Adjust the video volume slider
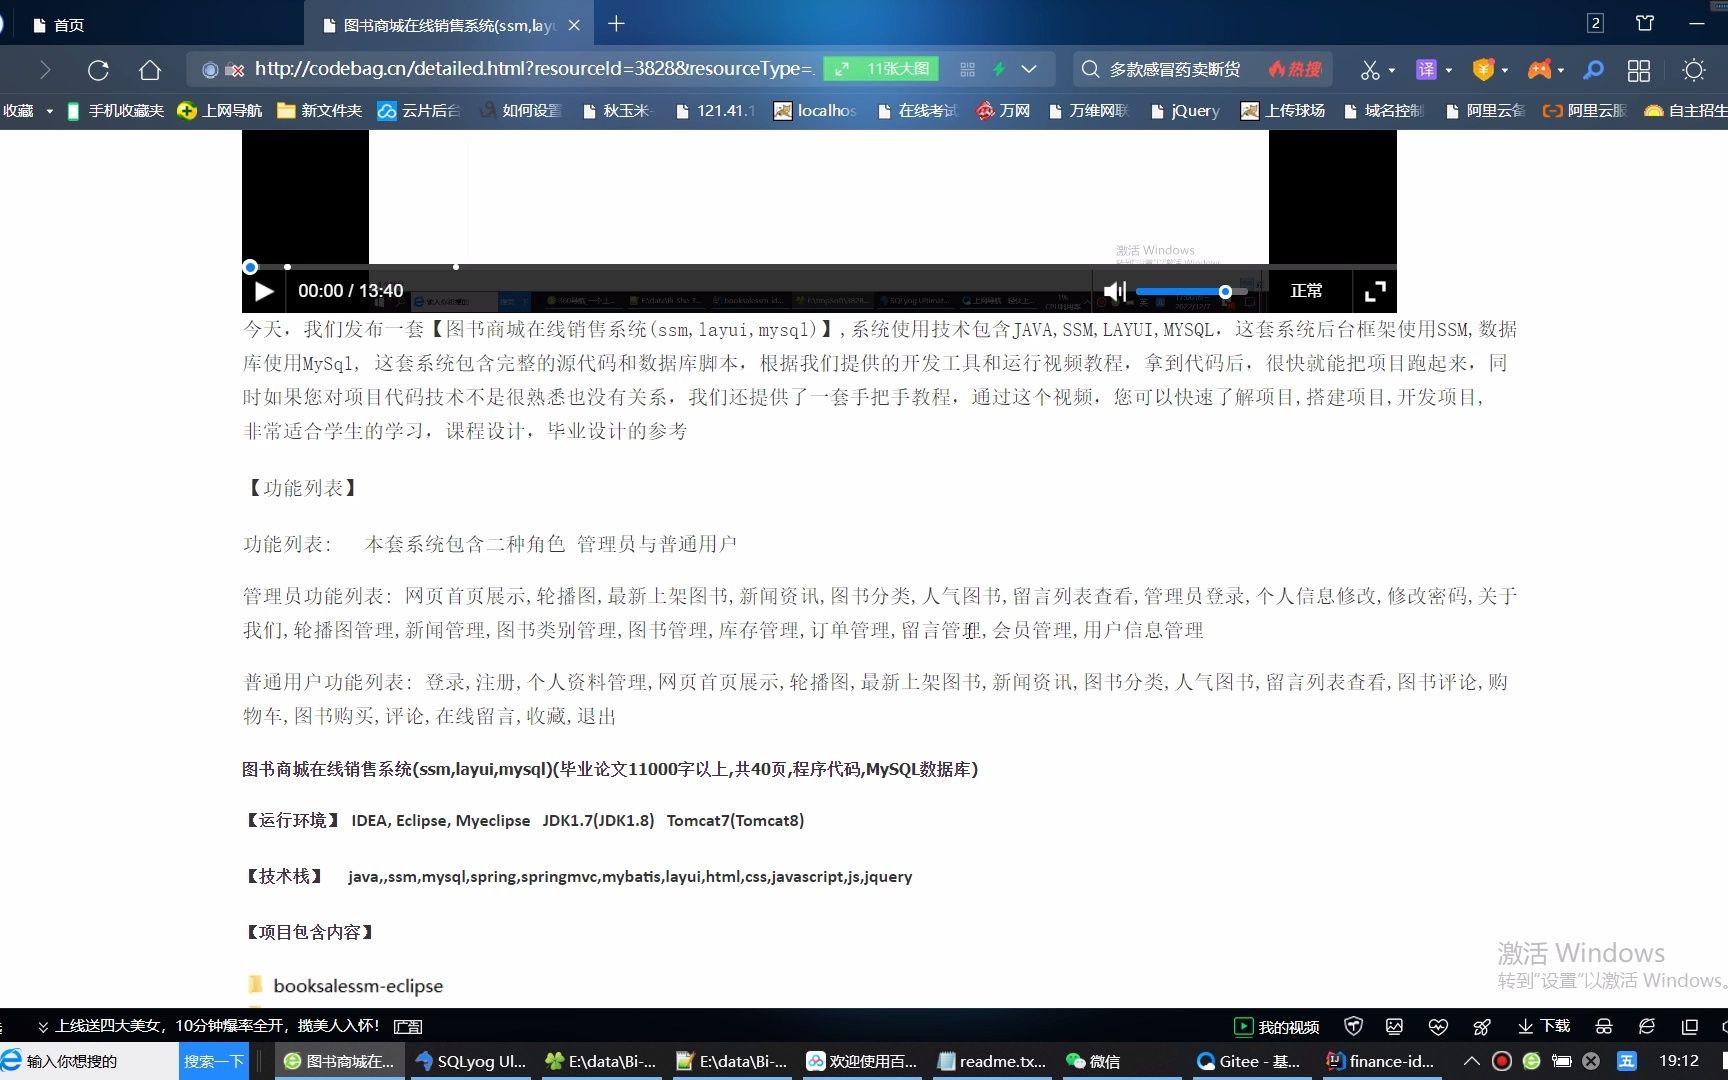The width and height of the screenshot is (1728, 1080). [1191, 291]
